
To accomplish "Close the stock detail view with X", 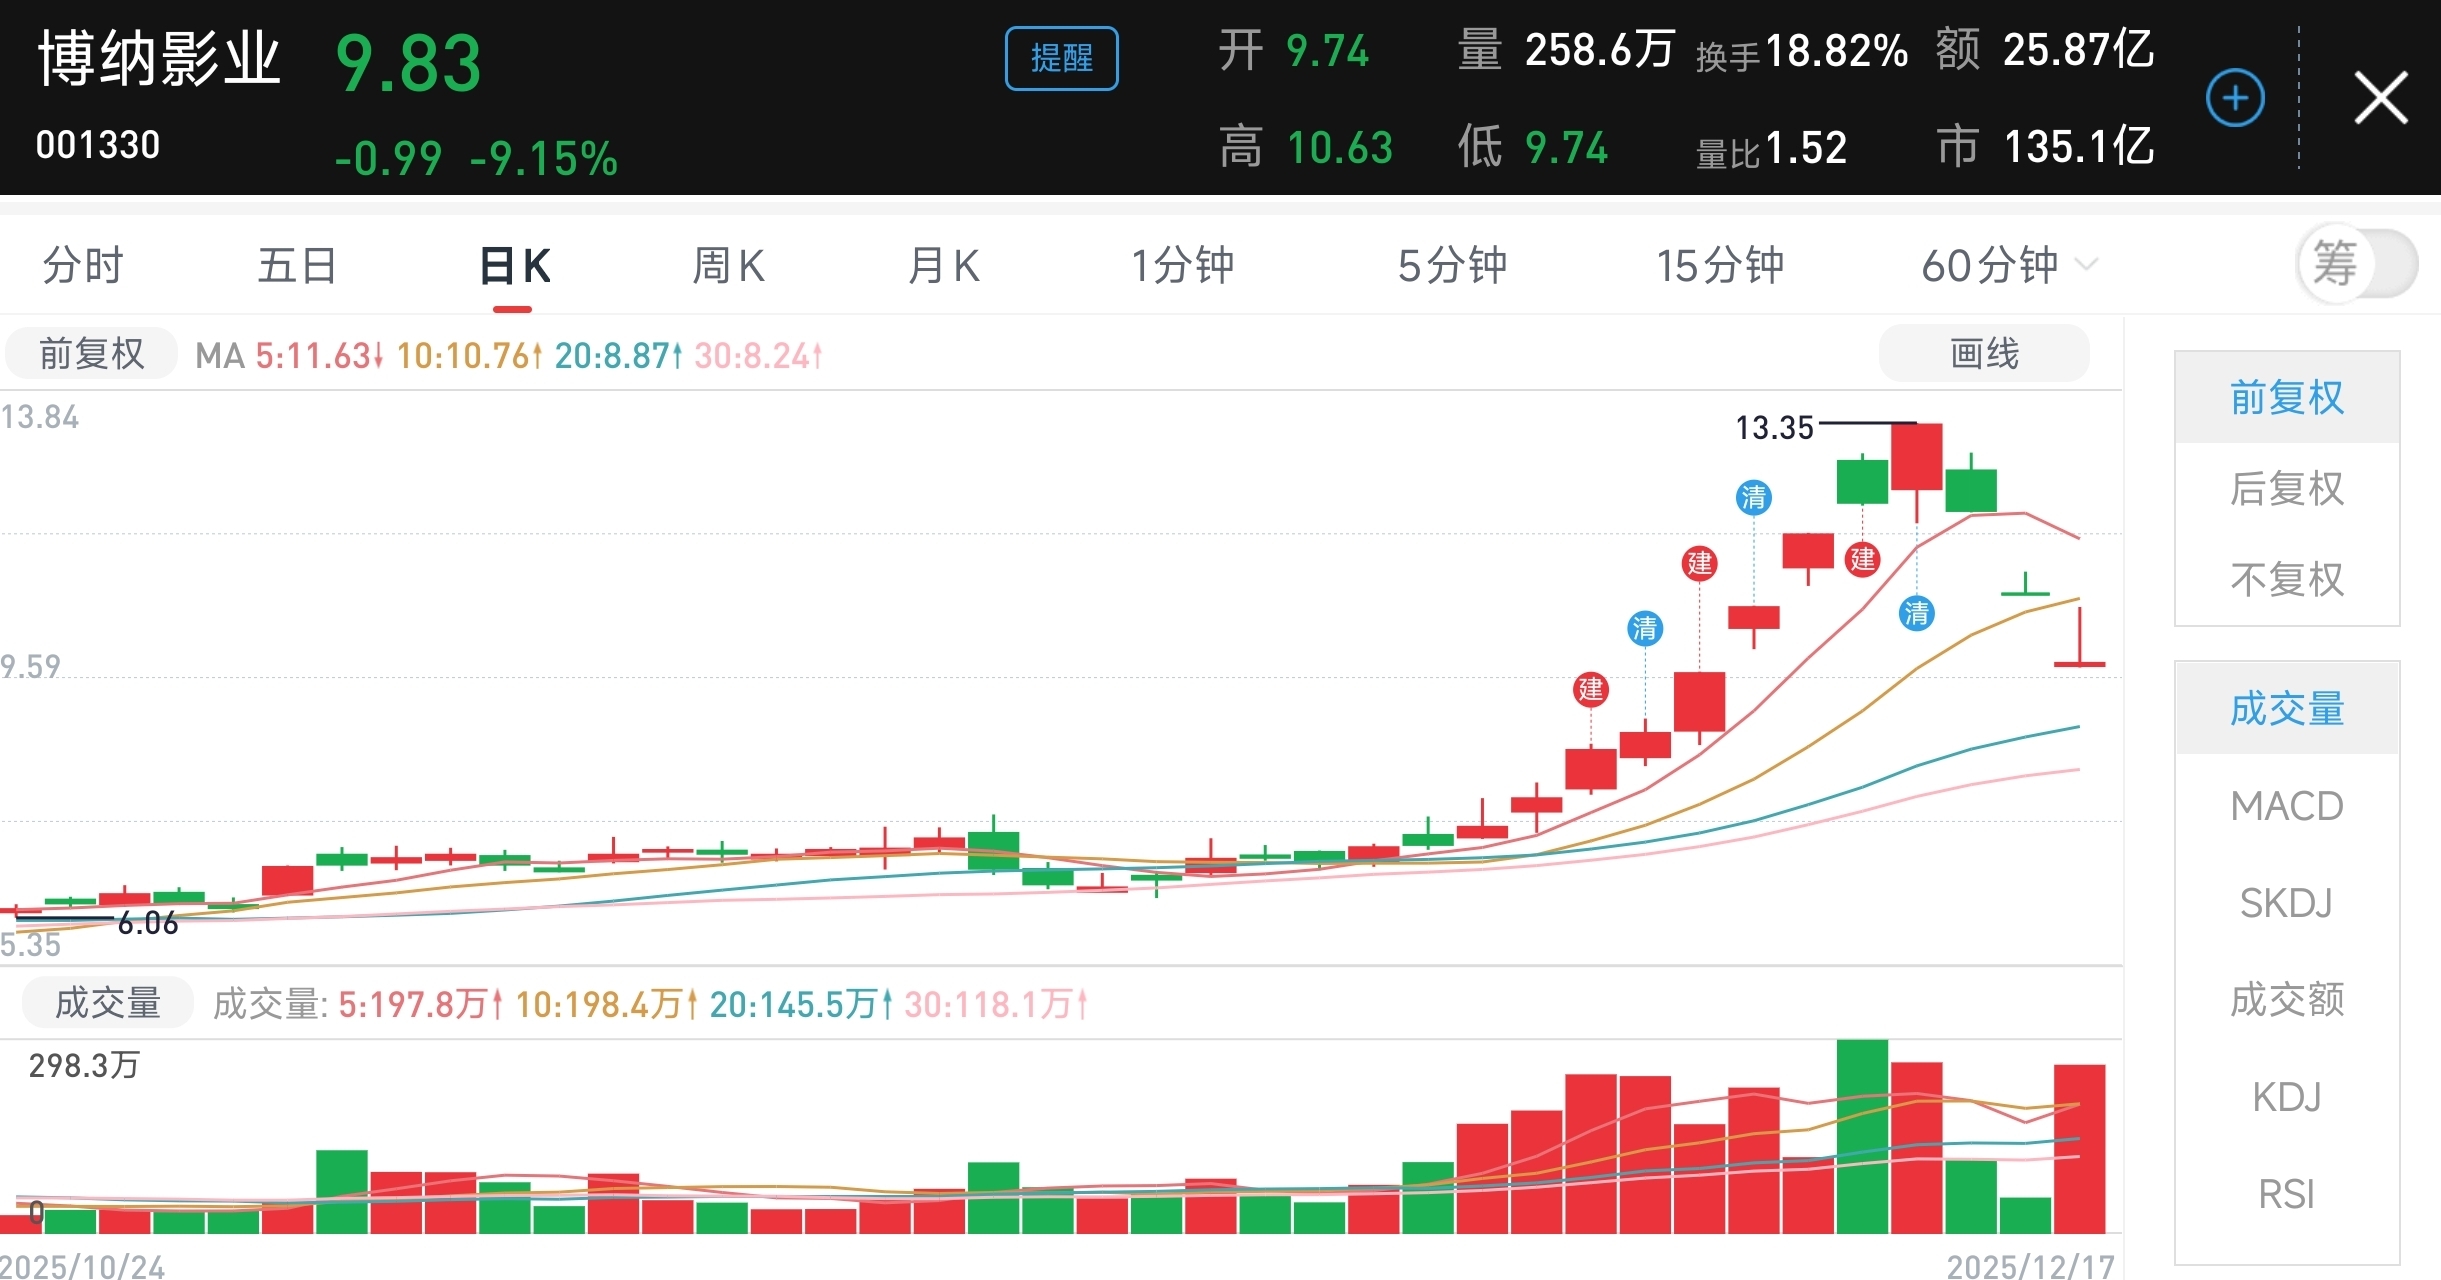I will 2380,98.
